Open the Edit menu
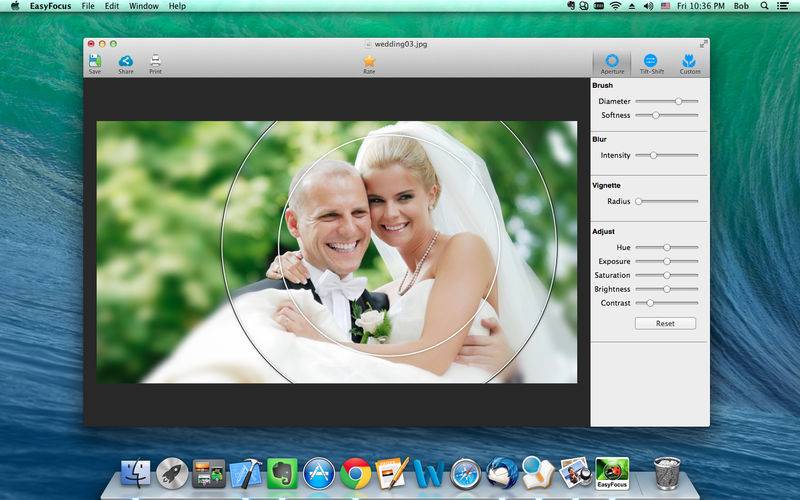Viewport: 800px width, 500px height. tap(112, 6)
